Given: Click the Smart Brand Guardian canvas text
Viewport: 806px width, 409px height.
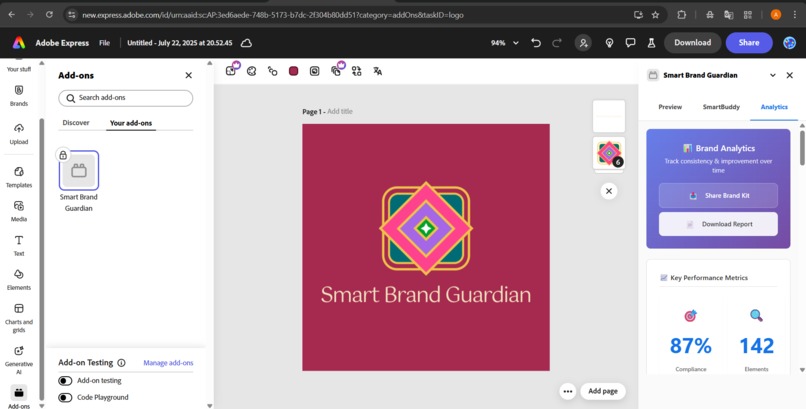Looking at the screenshot, I should pos(426,295).
